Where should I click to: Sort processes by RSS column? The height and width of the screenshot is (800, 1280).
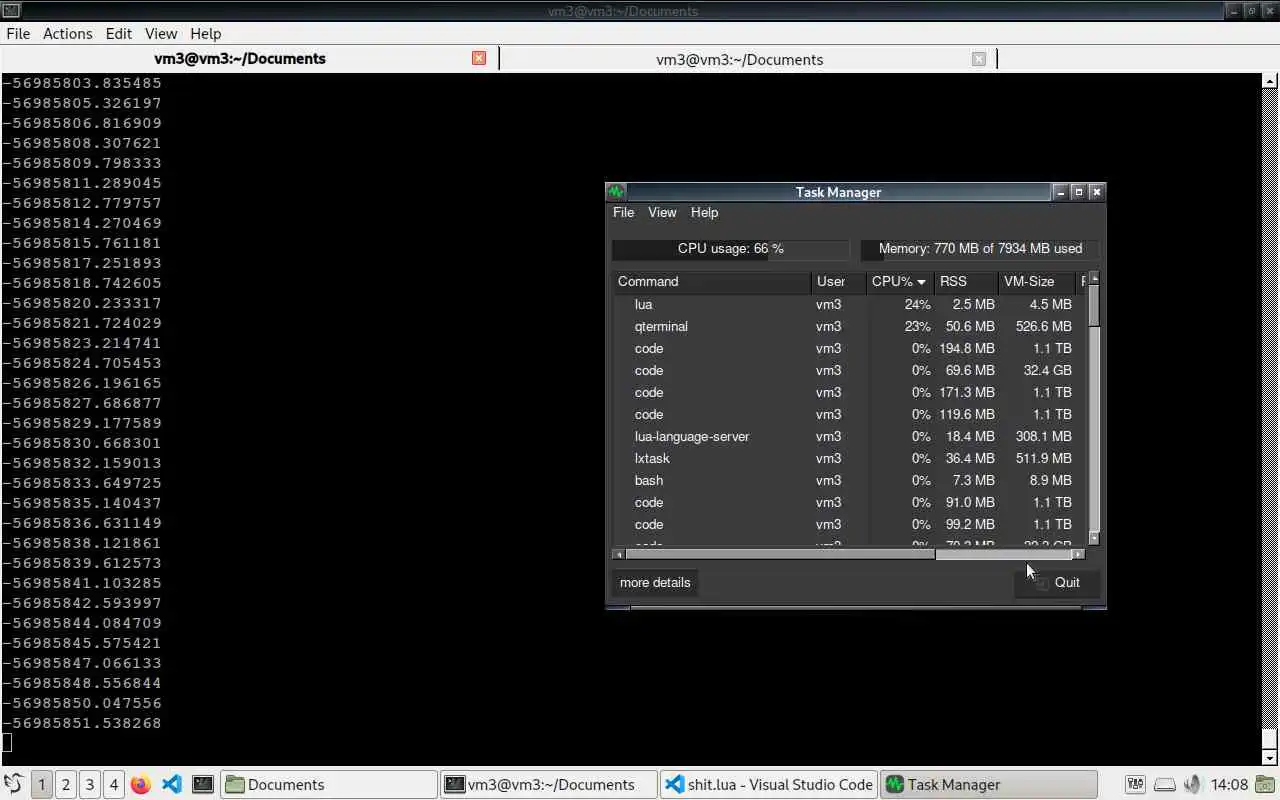(x=965, y=281)
